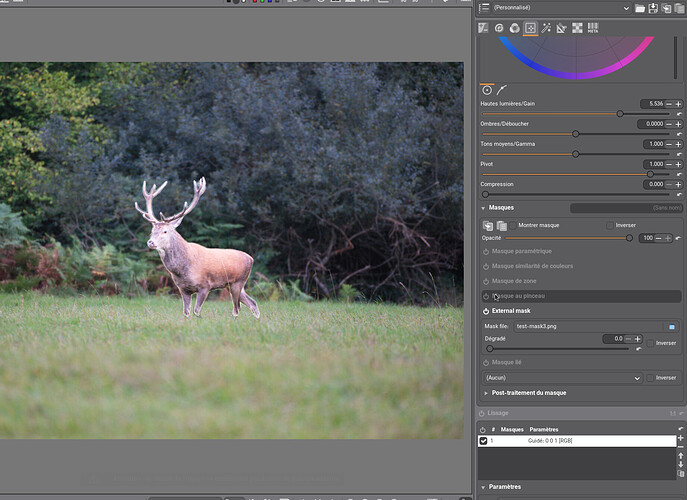This screenshot has width=687, height=500.
Task: Open the (Aucun) linked mask dropdown
Action: [x=562, y=378]
